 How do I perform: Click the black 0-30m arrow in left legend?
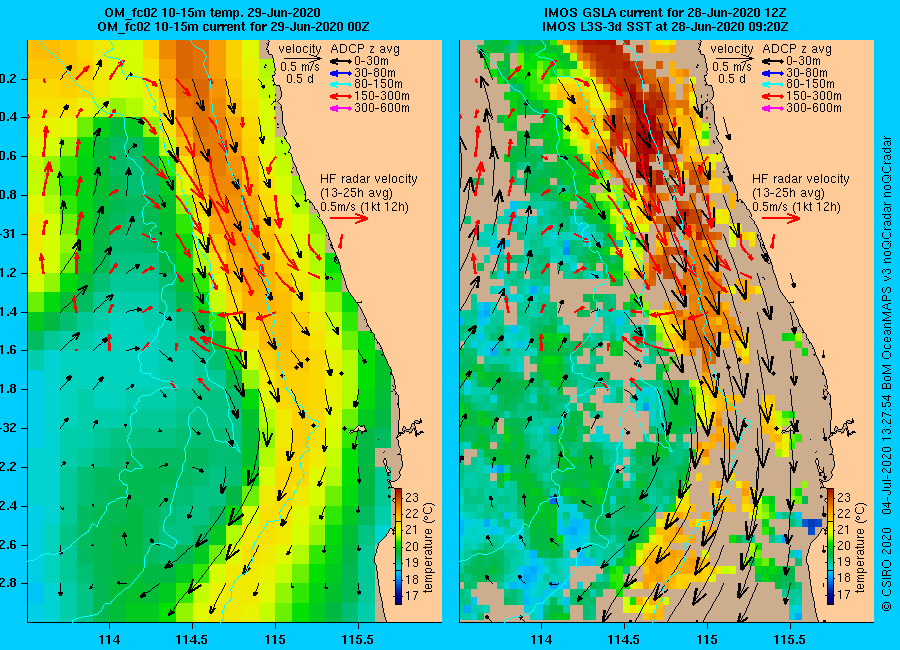(341, 61)
